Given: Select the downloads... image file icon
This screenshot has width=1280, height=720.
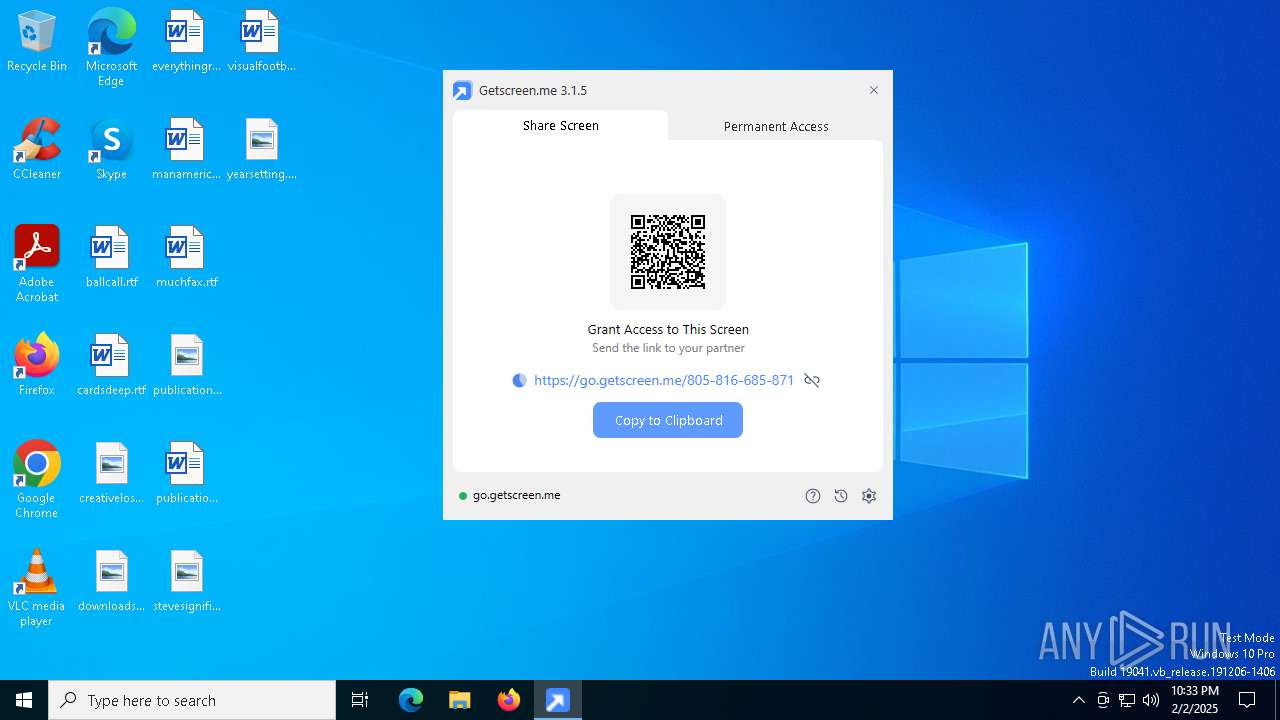Looking at the screenshot, I should coord(111,582).
